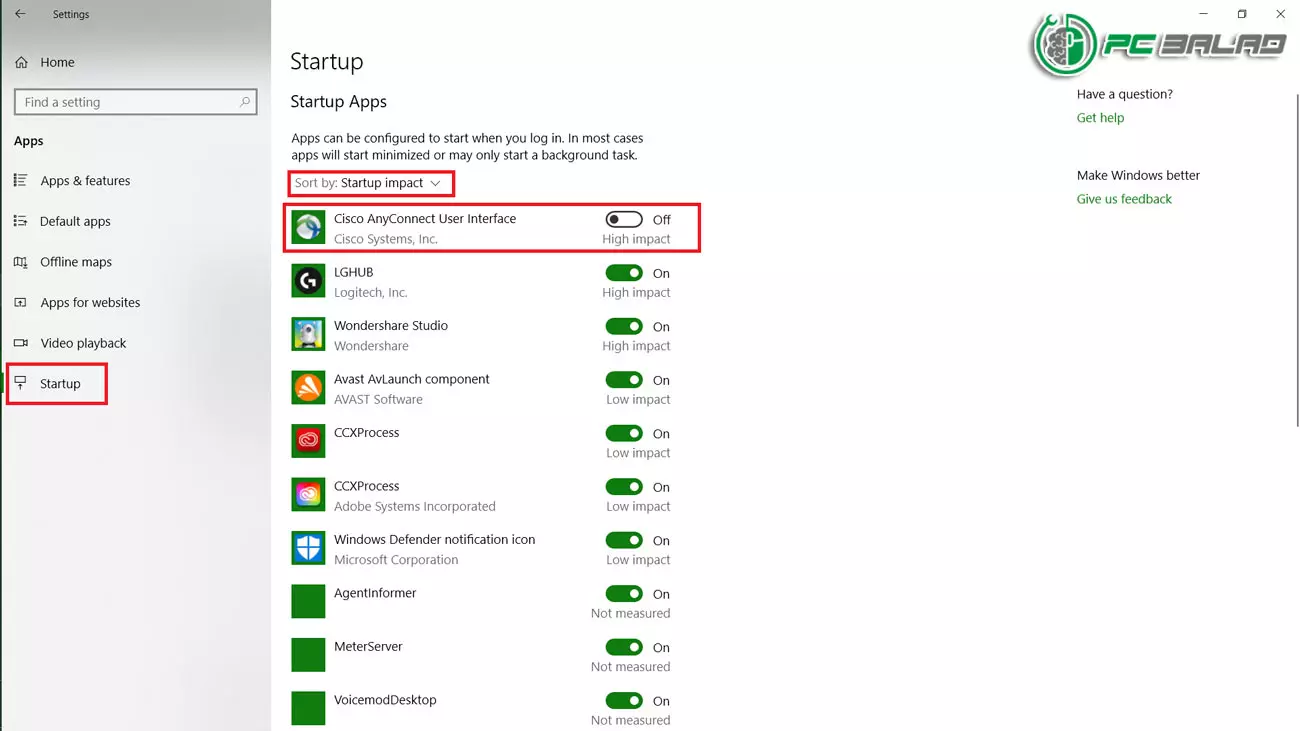Viewport: 1300px width, 731px height.
Task: Minimize the Settings window
Action: coord(1204,14)
